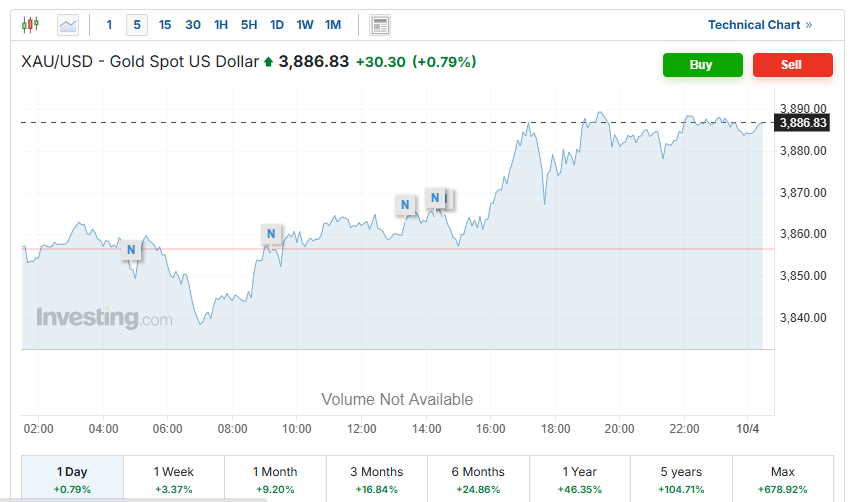Click the green up arrow beside price
Screen dimensions: 851x502
pyautogui.click(x=268, y=62)
